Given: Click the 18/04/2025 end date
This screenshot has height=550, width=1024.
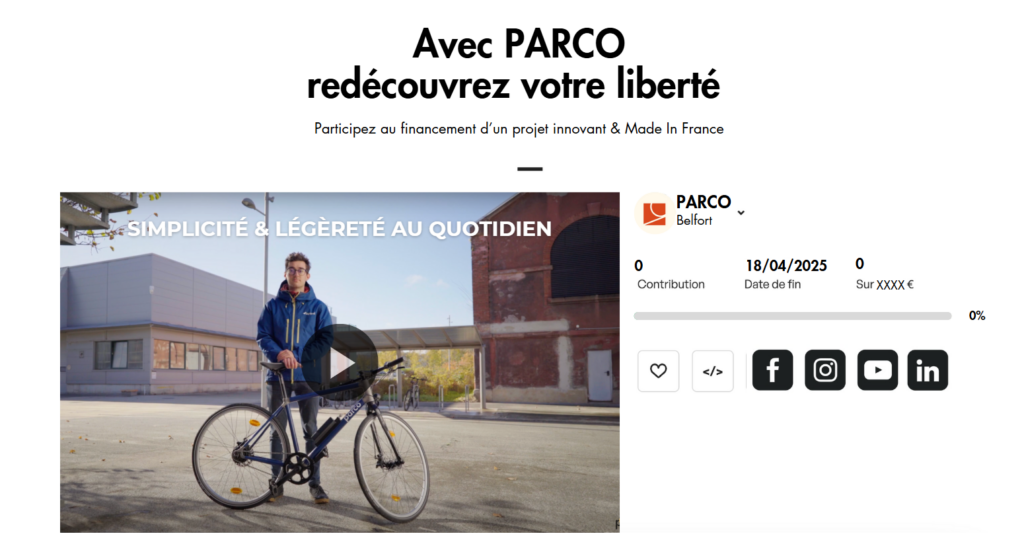Looking at the screenshot, I should (786, 266).
